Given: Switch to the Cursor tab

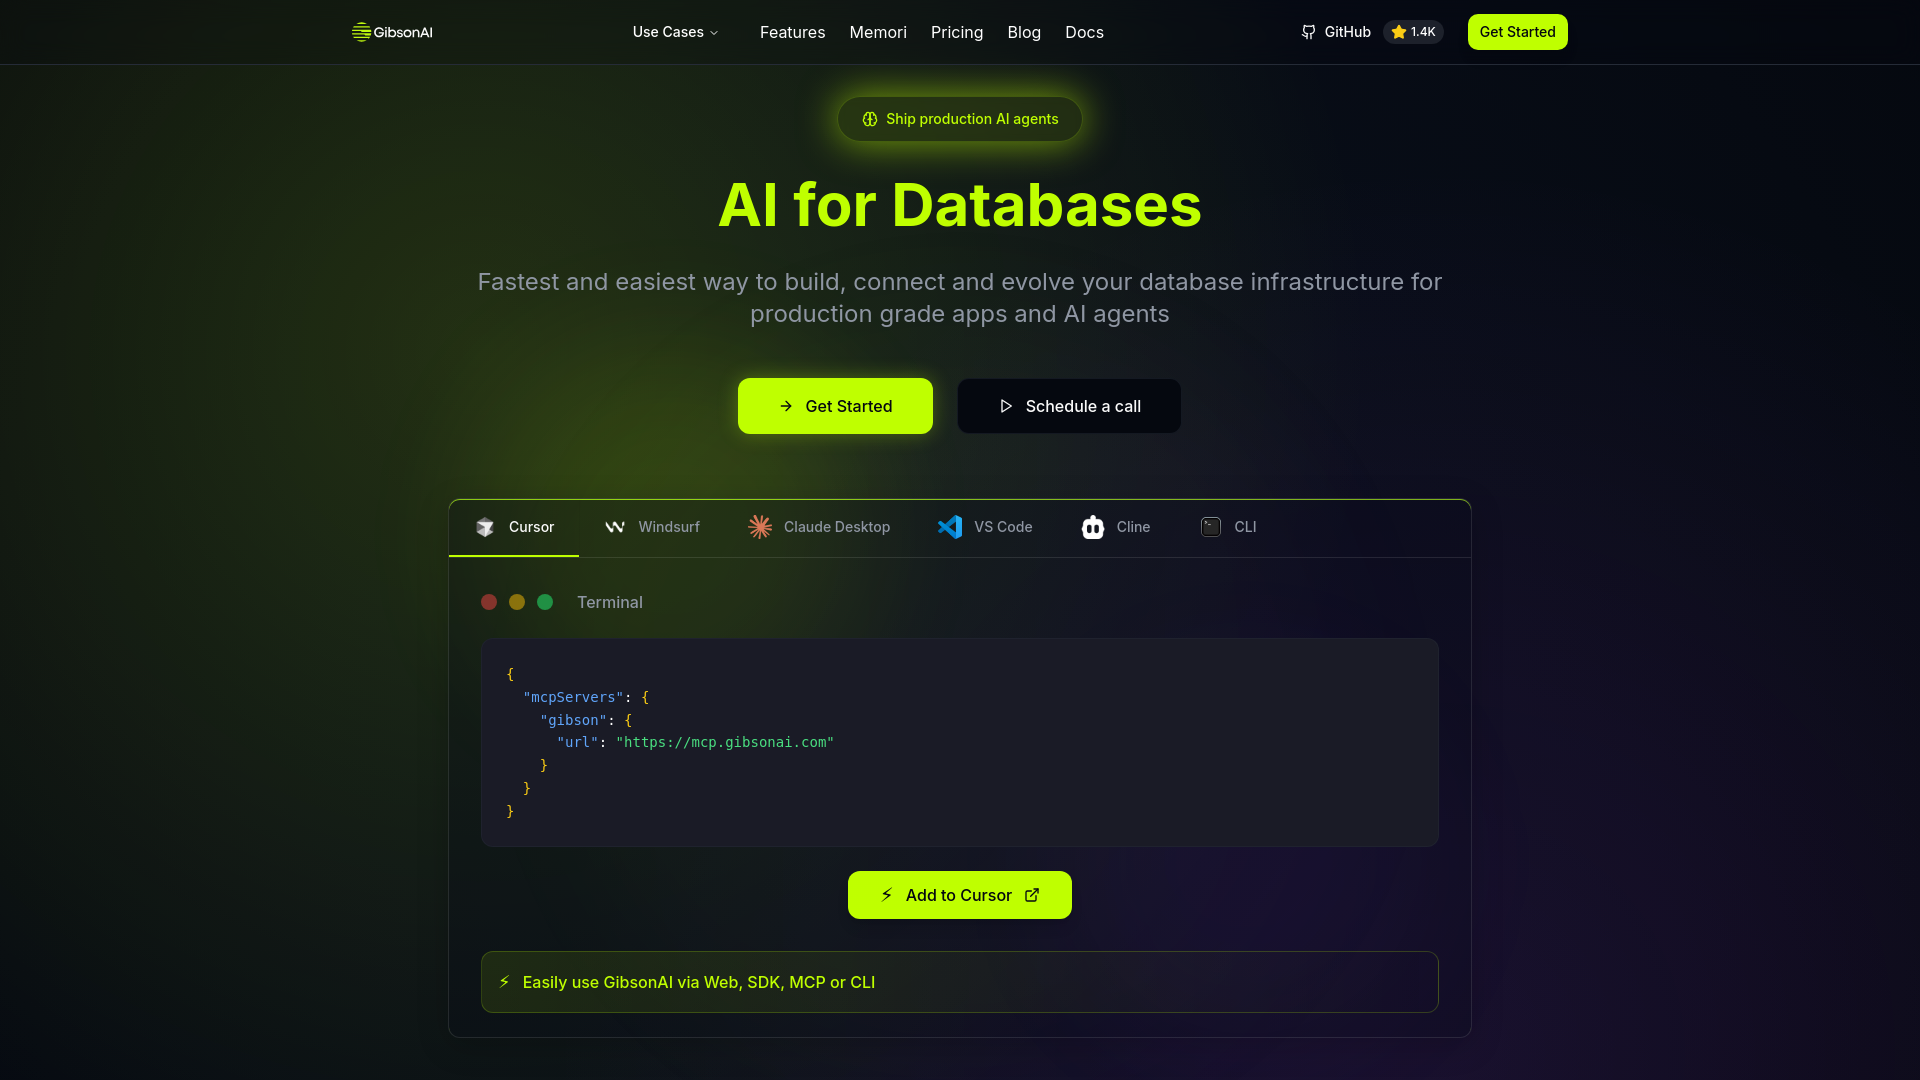Looking at the screenshot, I should click(514, 527).
